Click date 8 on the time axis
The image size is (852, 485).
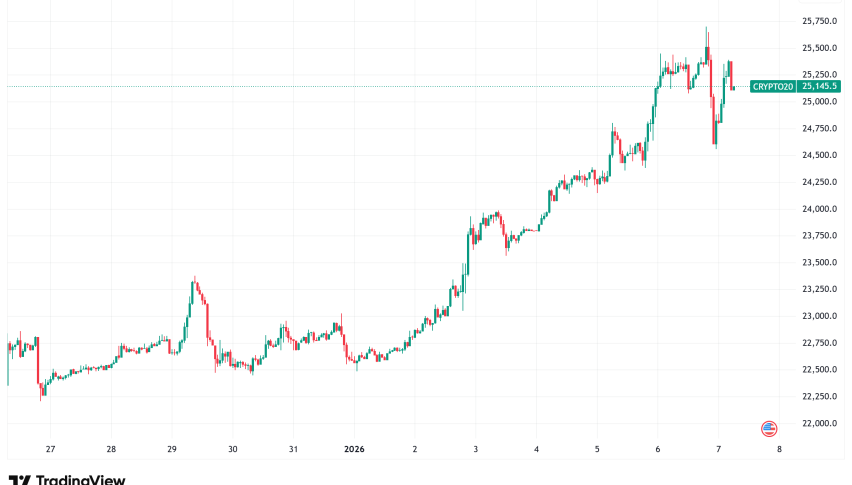coord(779,450)
